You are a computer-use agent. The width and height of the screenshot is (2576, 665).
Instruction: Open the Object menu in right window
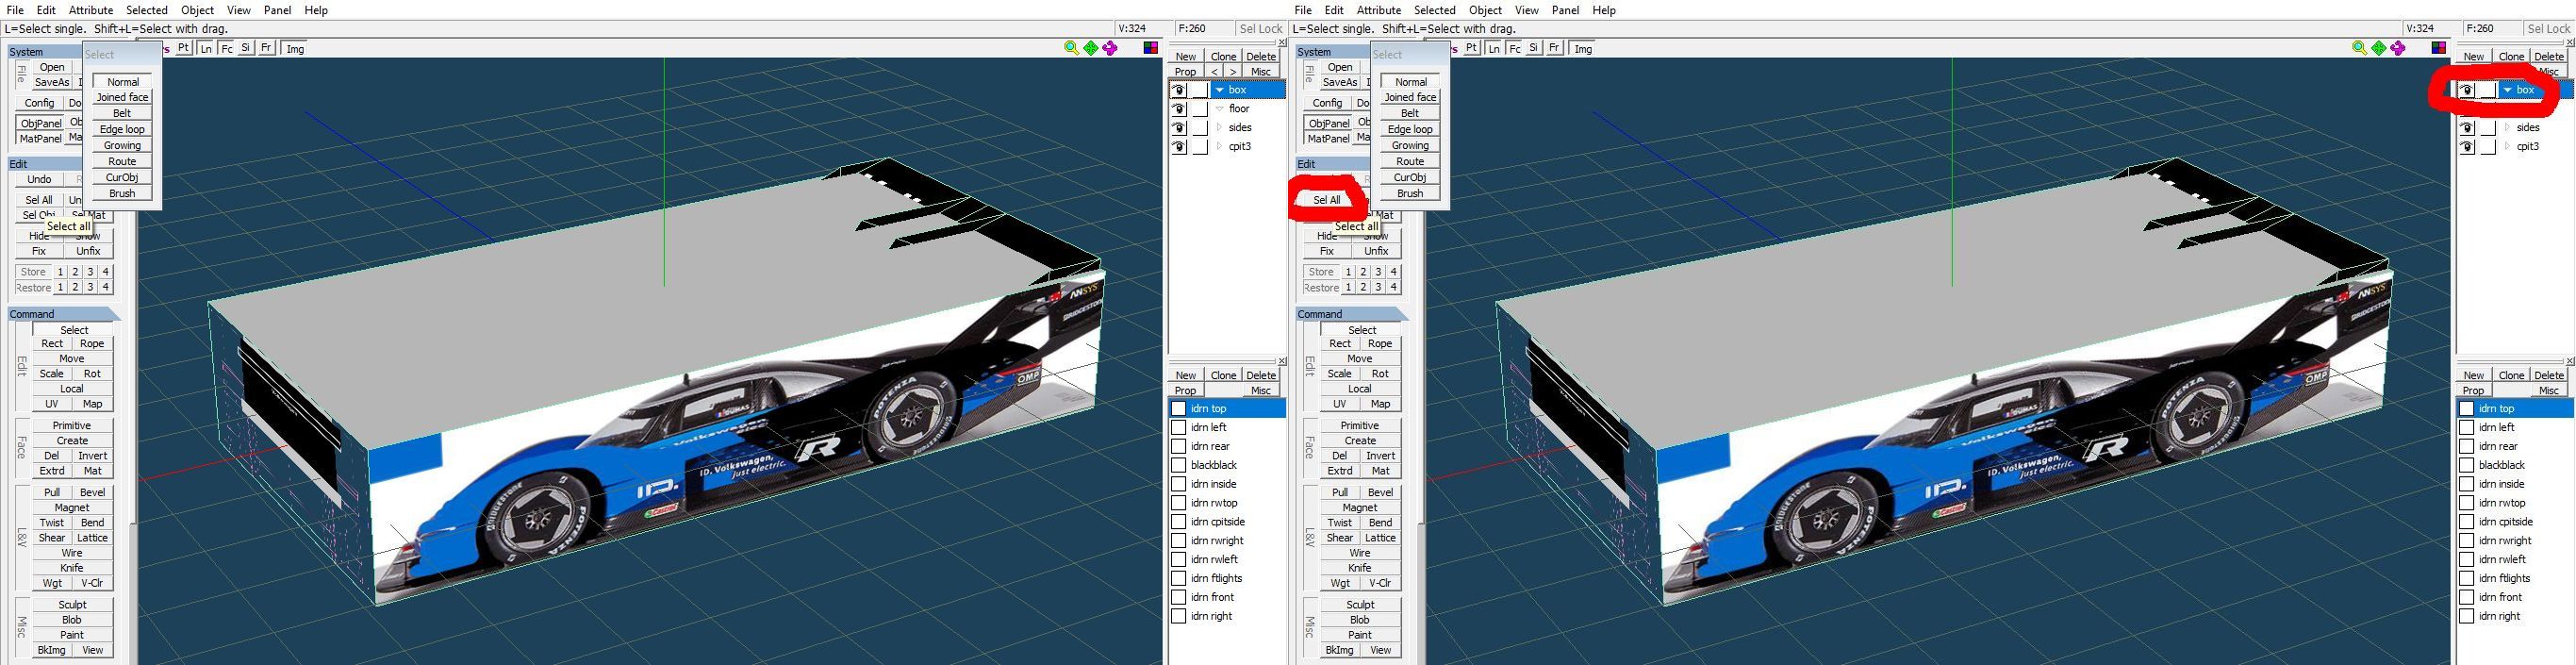[x=1486, y=10]
